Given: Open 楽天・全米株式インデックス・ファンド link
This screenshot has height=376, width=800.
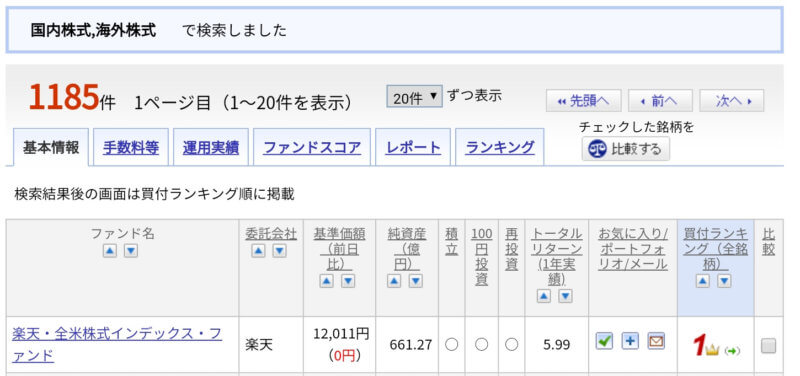Looking at the screenshot, I should coord(117,344).
